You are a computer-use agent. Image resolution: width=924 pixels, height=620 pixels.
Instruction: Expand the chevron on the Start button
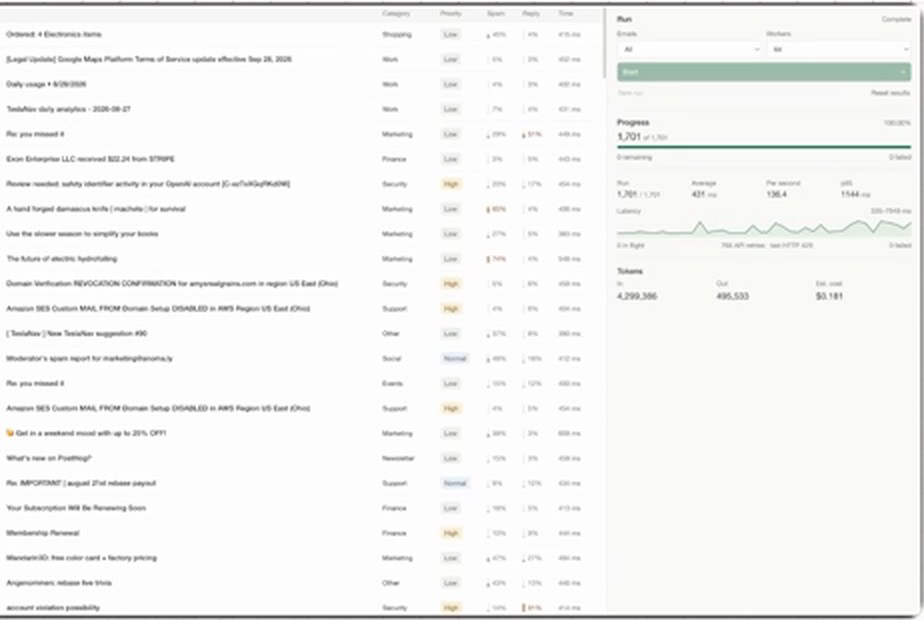tap(903, 72)
